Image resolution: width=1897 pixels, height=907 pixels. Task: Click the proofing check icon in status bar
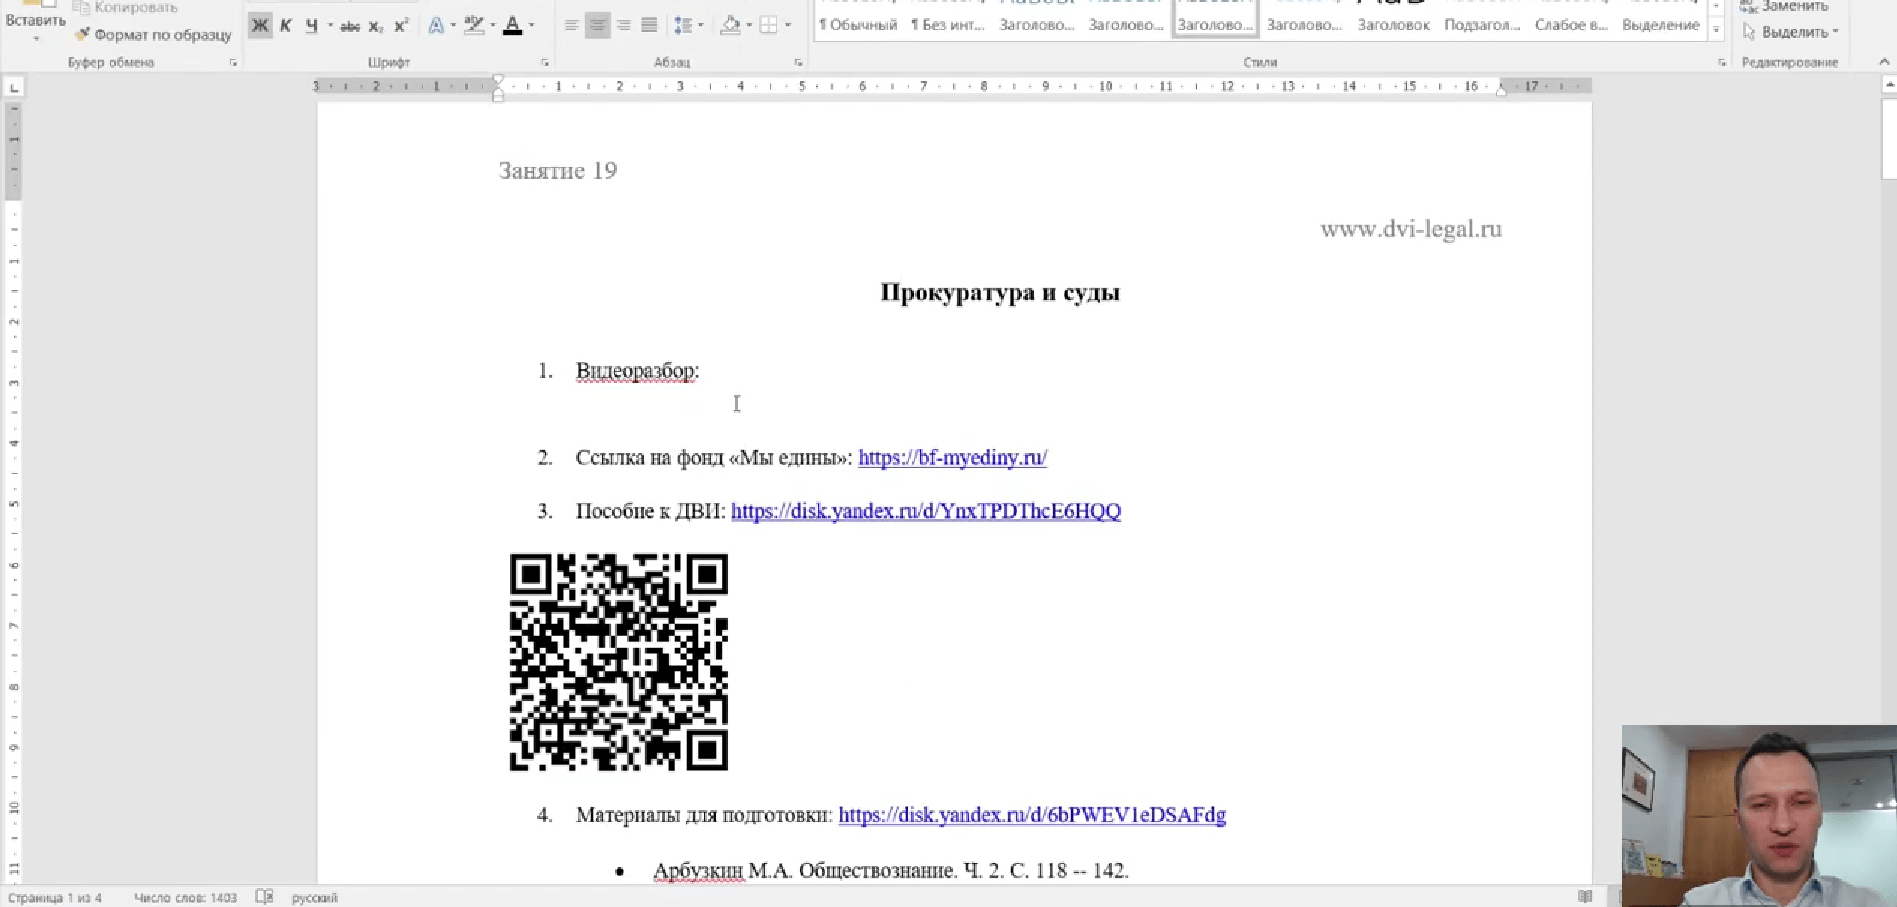coord(265,897)
